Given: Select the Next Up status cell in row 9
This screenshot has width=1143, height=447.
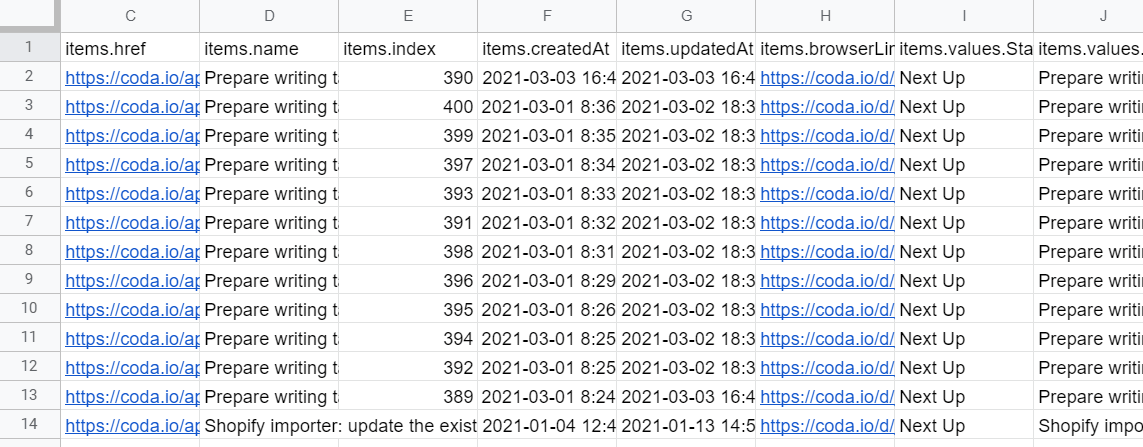Looking at the screenshot, I should [964, 281].
